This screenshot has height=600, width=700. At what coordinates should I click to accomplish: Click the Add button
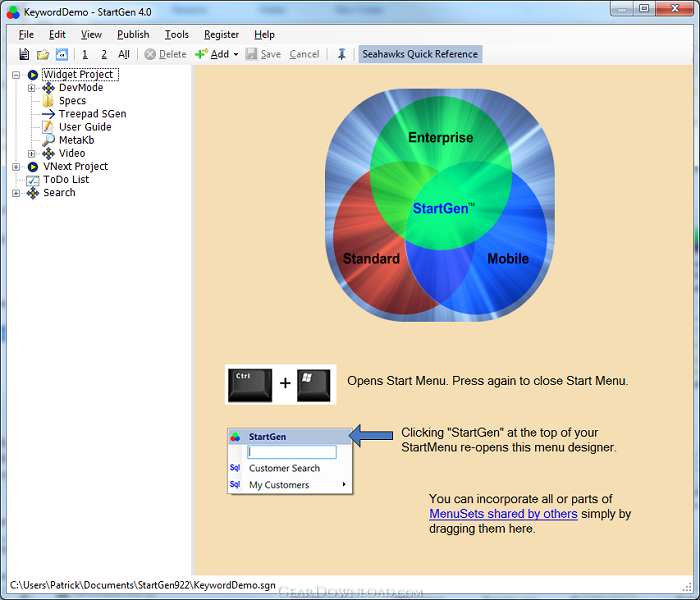(x=212, y=54)
